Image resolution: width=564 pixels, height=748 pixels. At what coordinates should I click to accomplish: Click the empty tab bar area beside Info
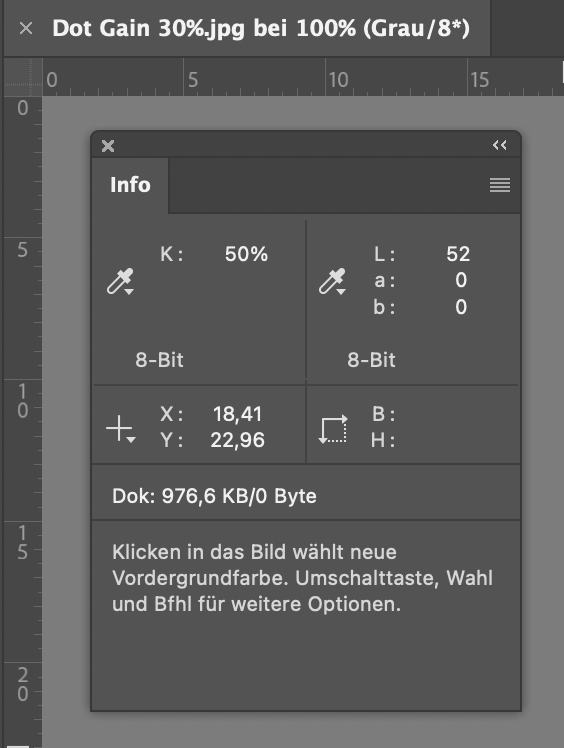tap(345, 185)
